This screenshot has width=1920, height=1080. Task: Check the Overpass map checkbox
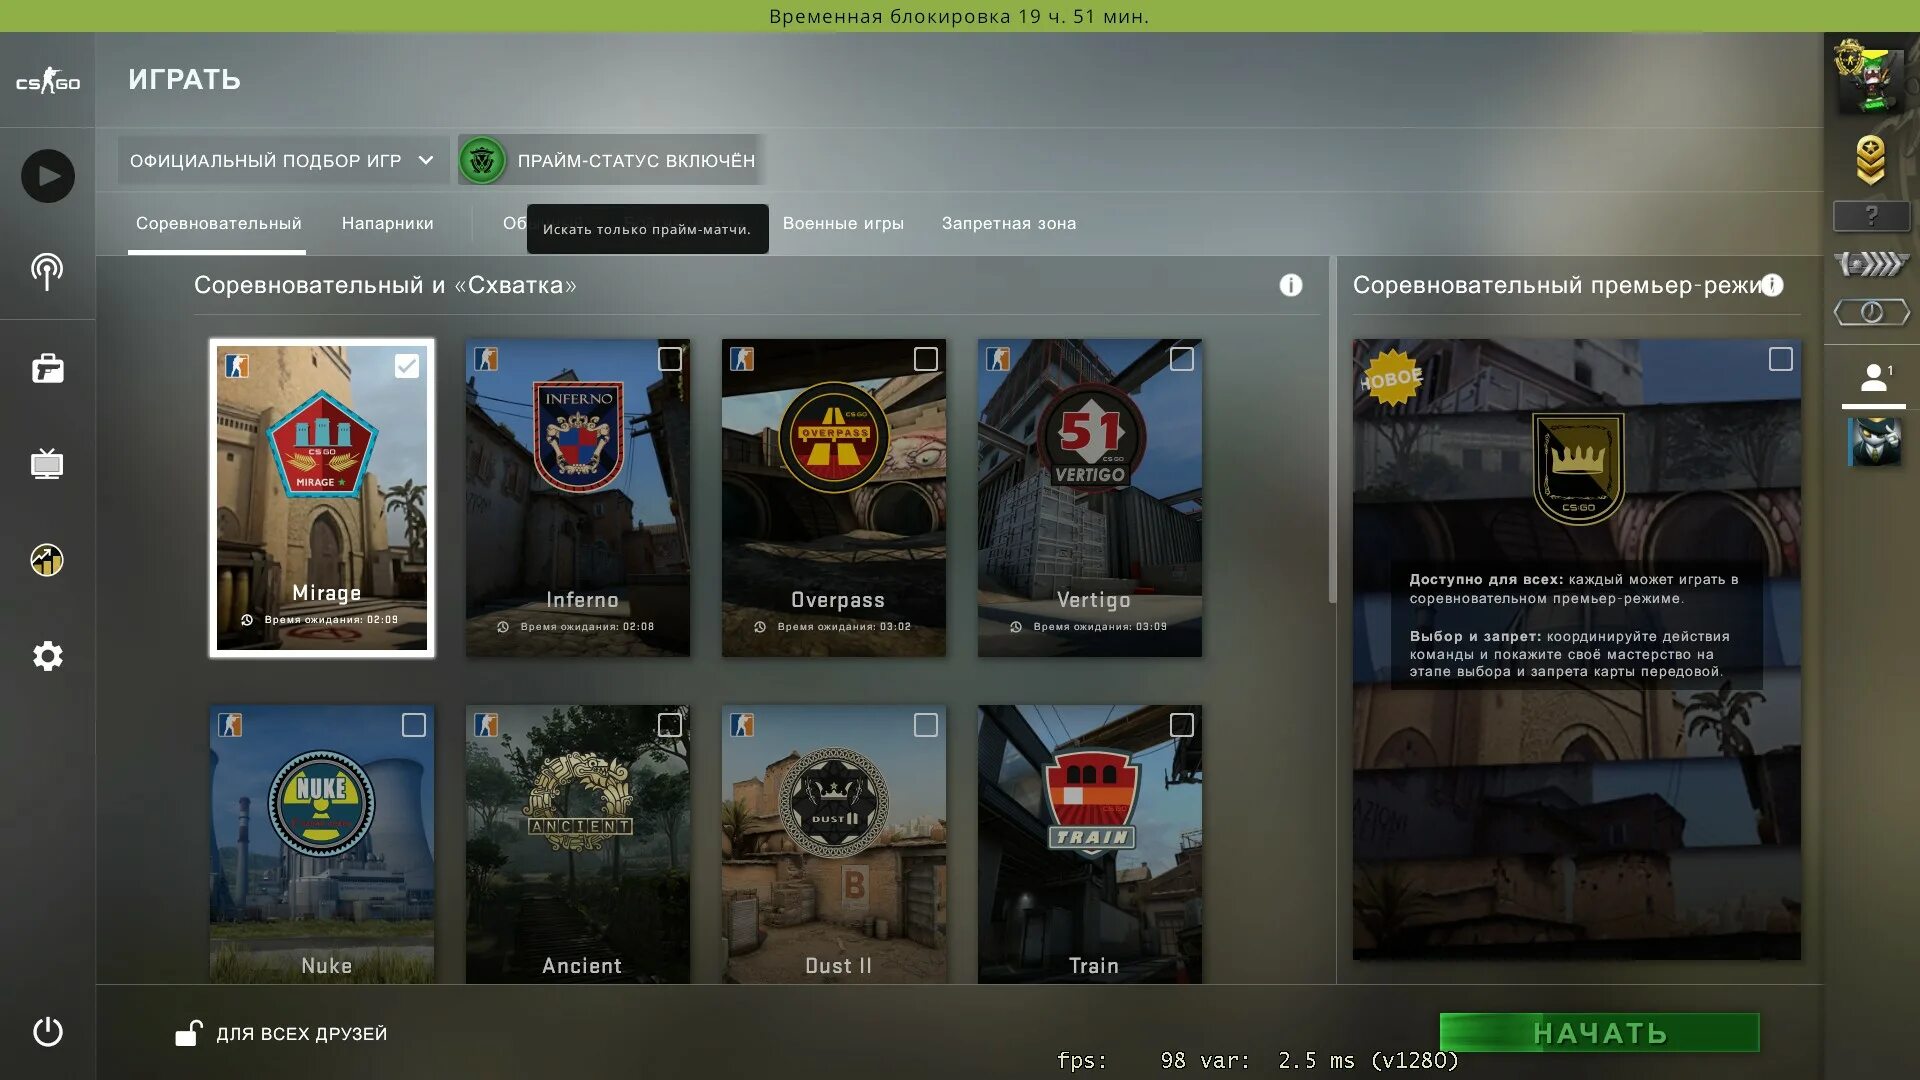pos(926,359)
